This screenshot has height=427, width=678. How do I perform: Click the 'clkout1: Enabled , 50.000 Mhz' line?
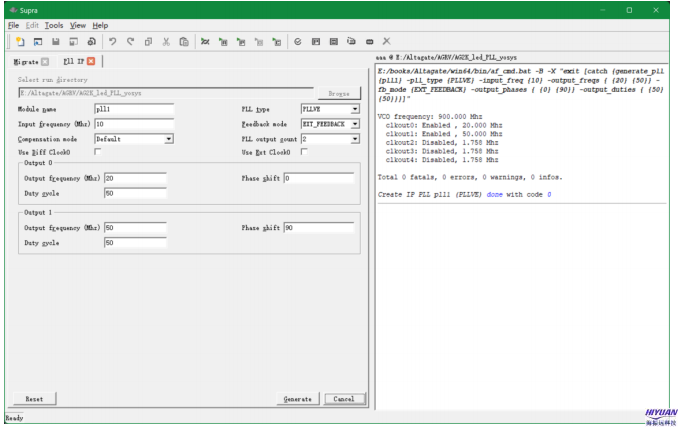click(444, 134)
